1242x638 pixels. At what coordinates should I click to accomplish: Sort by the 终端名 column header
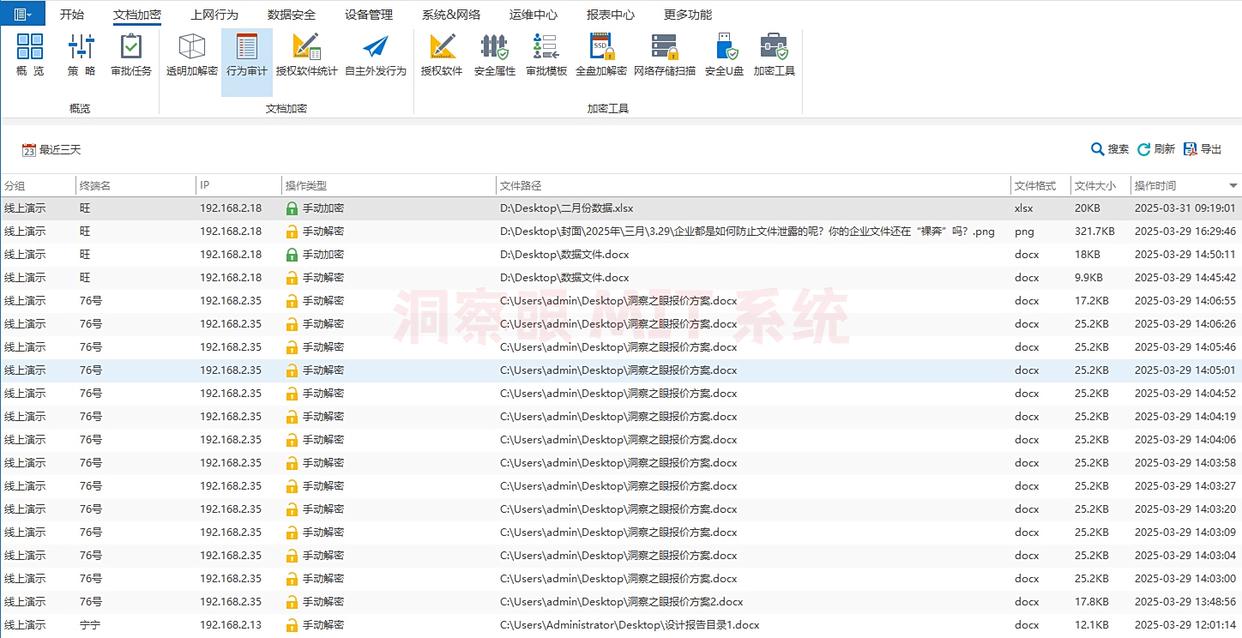[x=136, y=186]
